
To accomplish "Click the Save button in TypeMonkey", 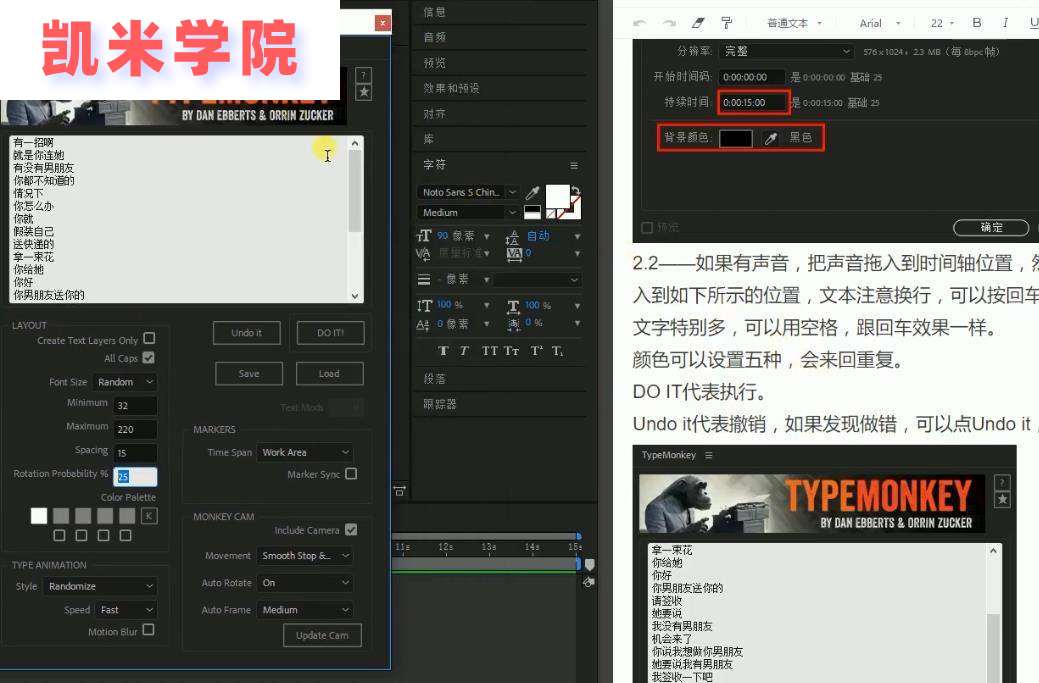I will tap(249, 374).
